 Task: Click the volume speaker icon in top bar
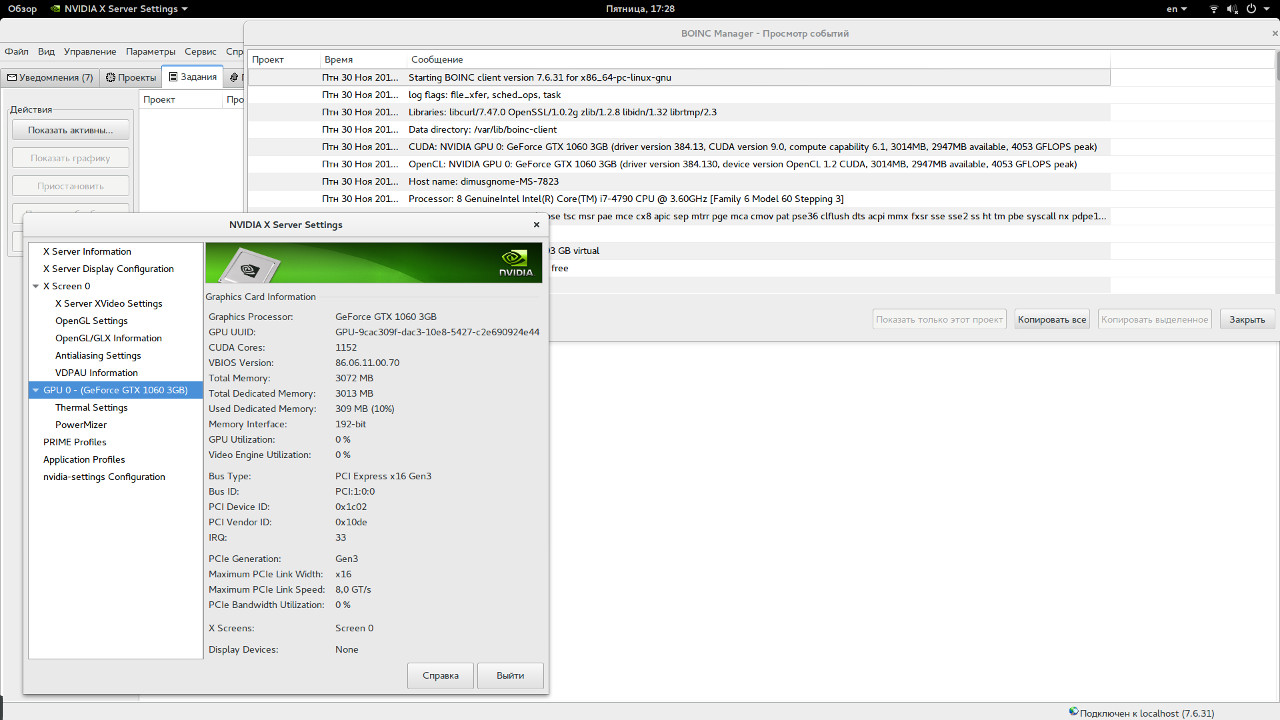point(1233,9)
